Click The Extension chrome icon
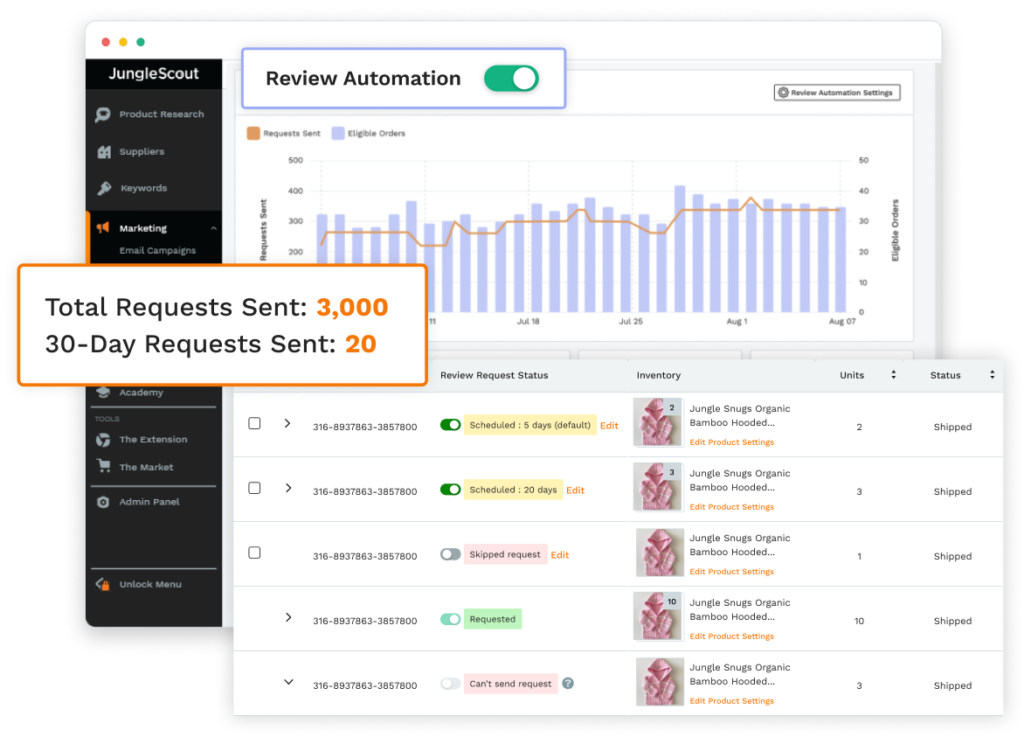 [103, 440]
